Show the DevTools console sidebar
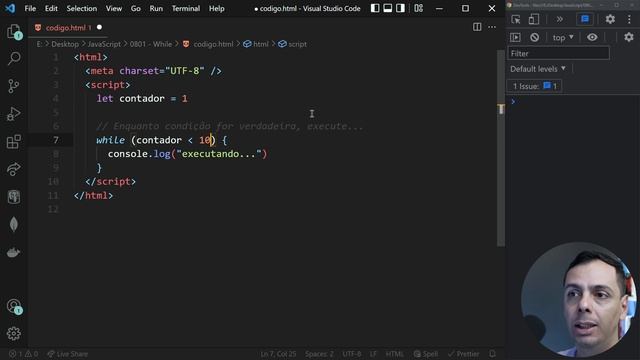Screen dimensions: 640x360 pyautogui.click(x=515, y=37)
